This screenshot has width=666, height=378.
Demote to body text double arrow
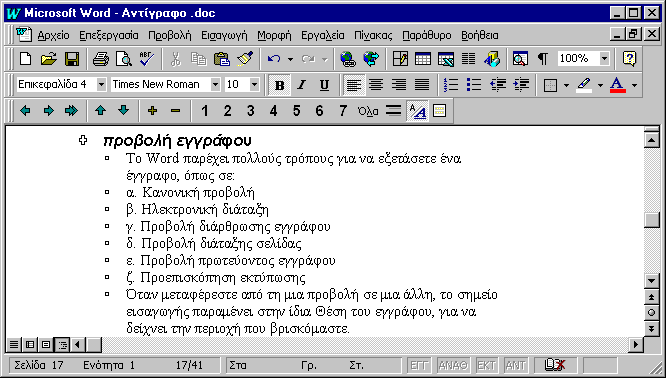point(71,111)
